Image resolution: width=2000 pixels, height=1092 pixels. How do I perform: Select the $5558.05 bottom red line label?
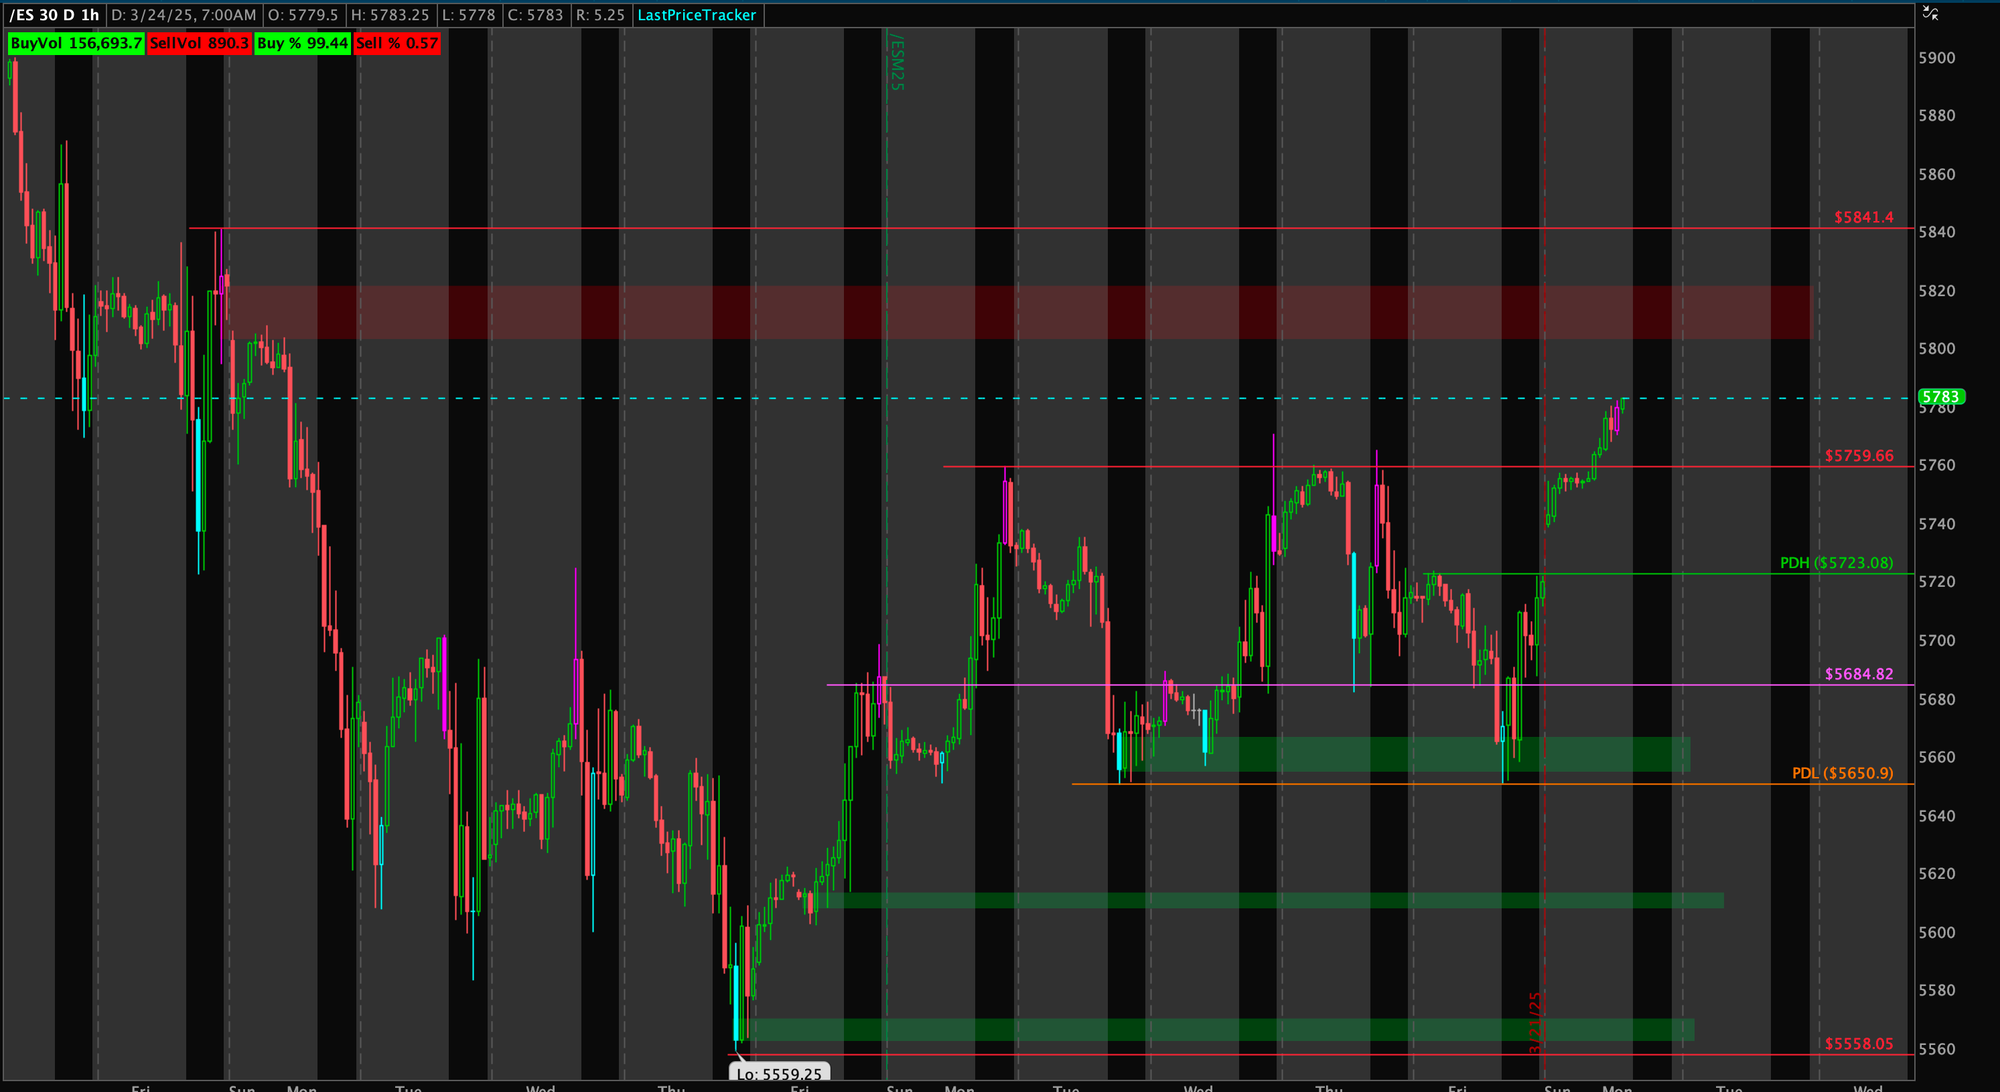(x=1858, y=1044)
